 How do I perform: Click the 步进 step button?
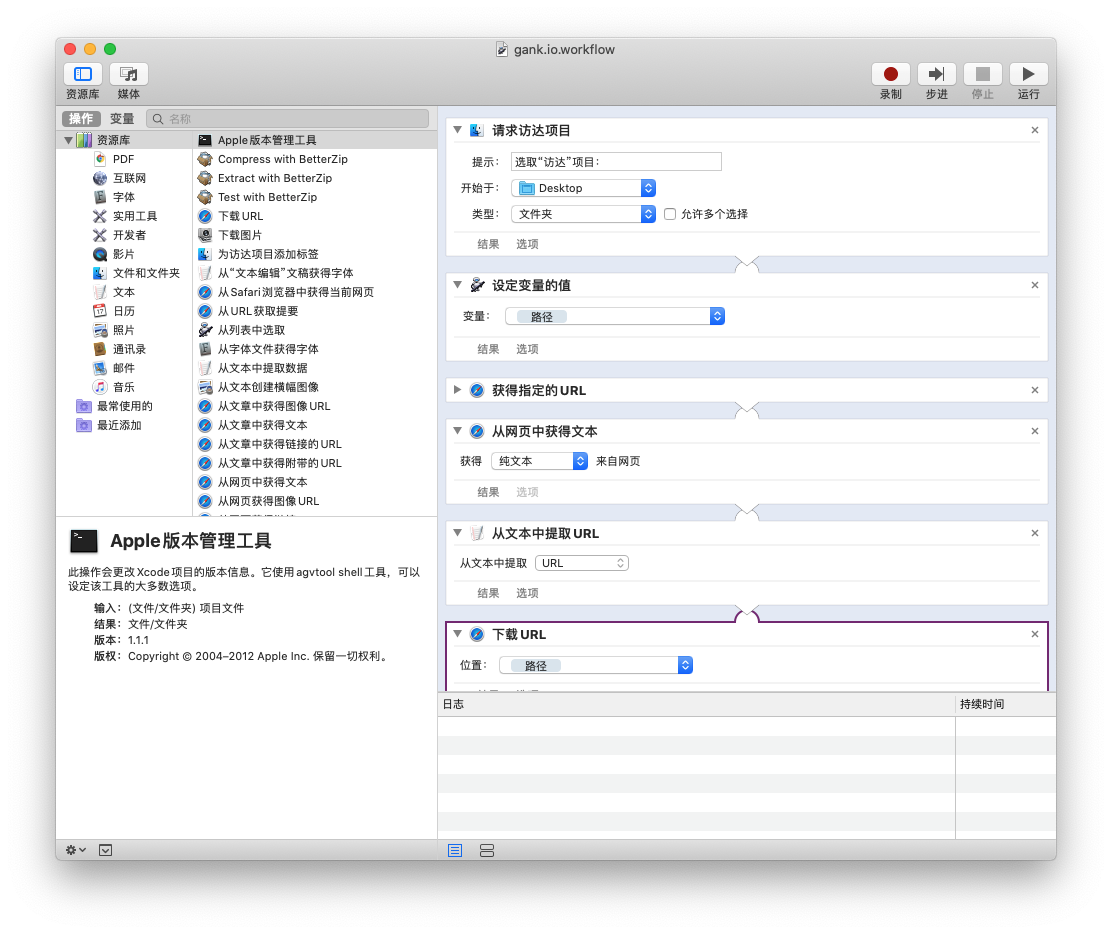tap(937, 74)
